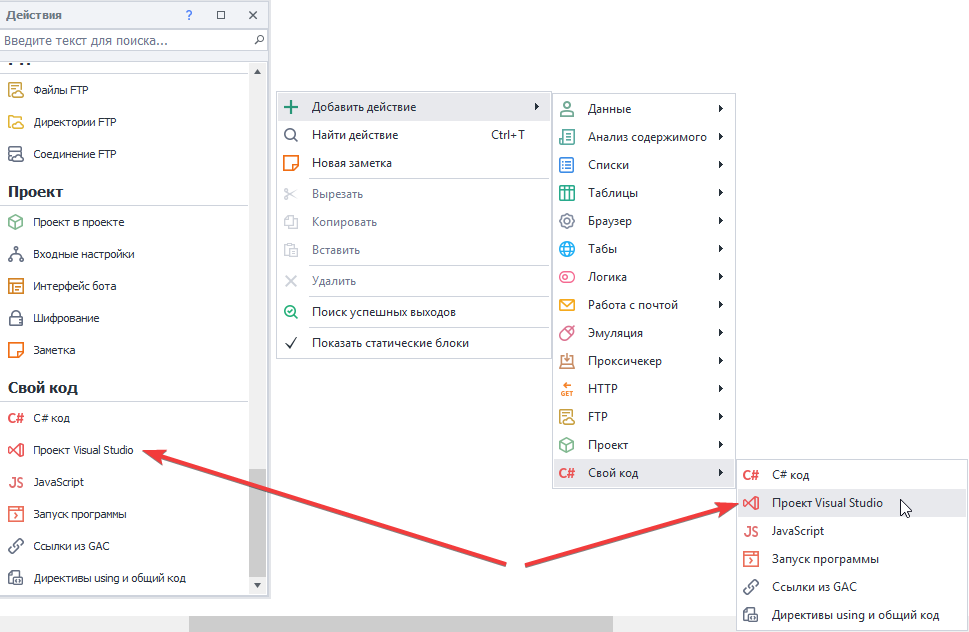Viewport: 969px width, 632px height.
Task: Click the Браузер gear icon in menu
Action: coord(567,221)
